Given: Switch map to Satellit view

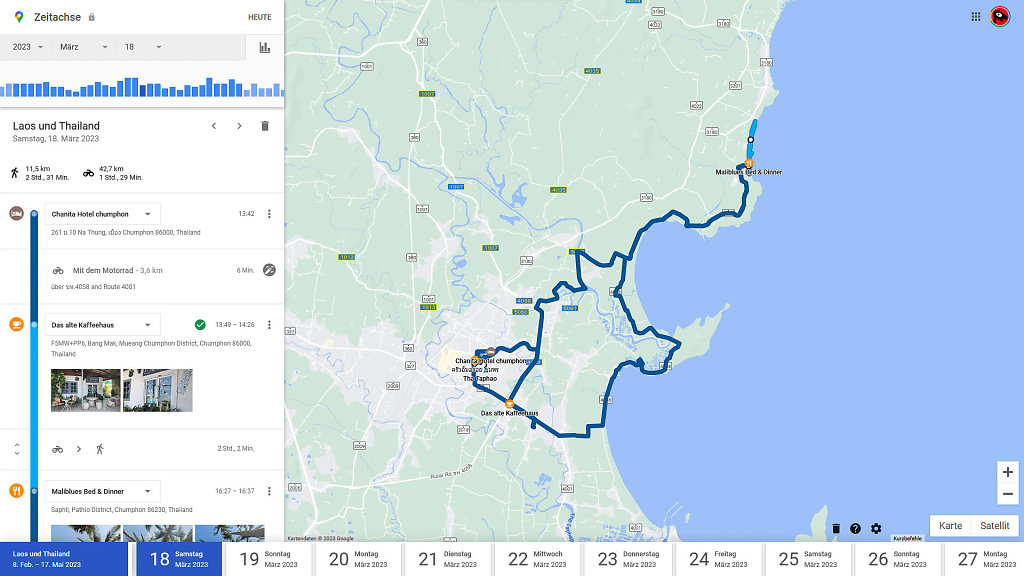Looking at the screenshot, I should [x=994, y=526].
